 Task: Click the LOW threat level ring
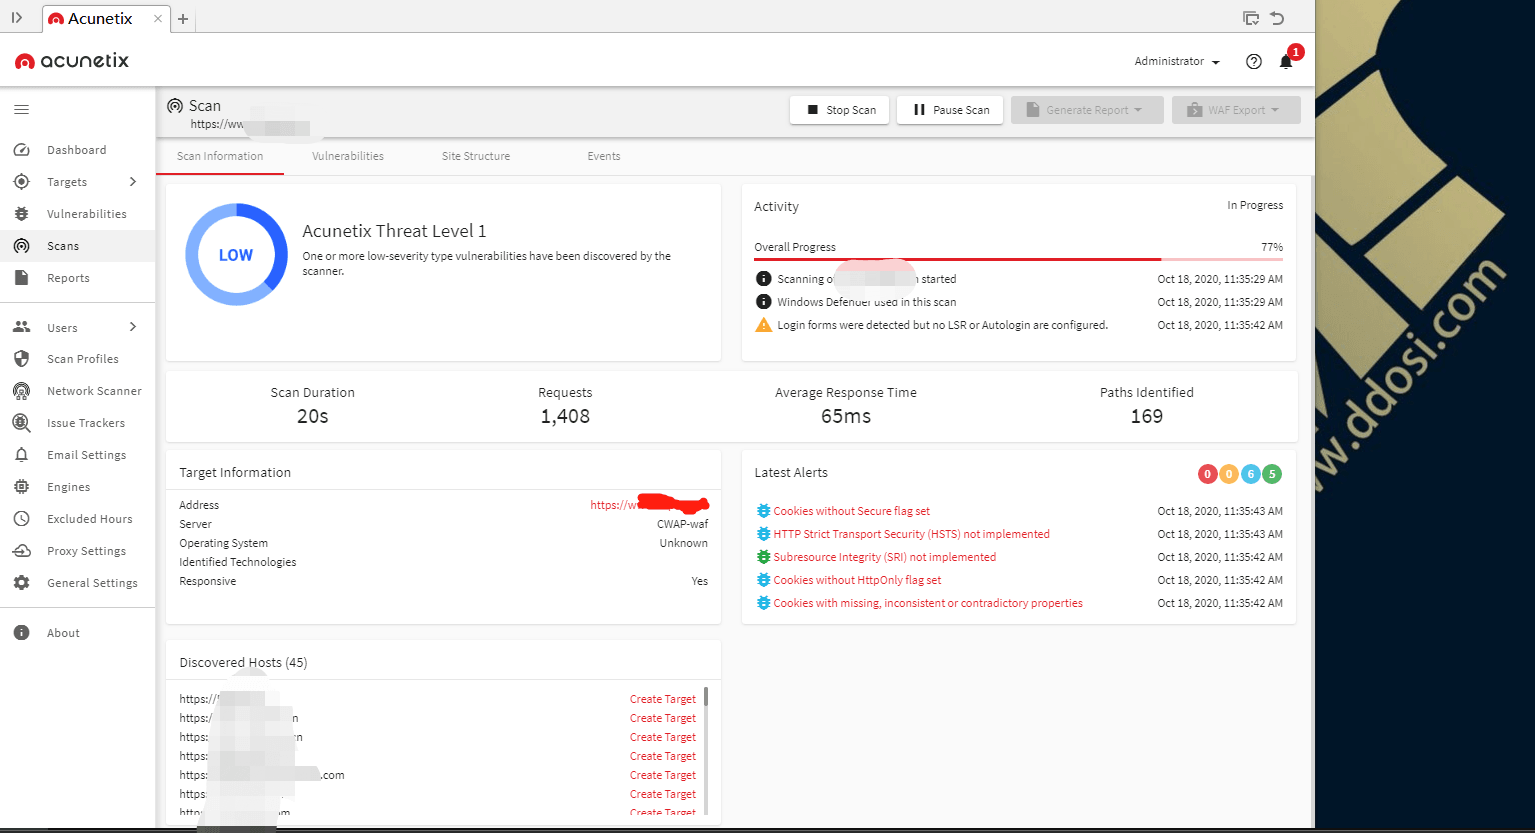coord(236,255)
